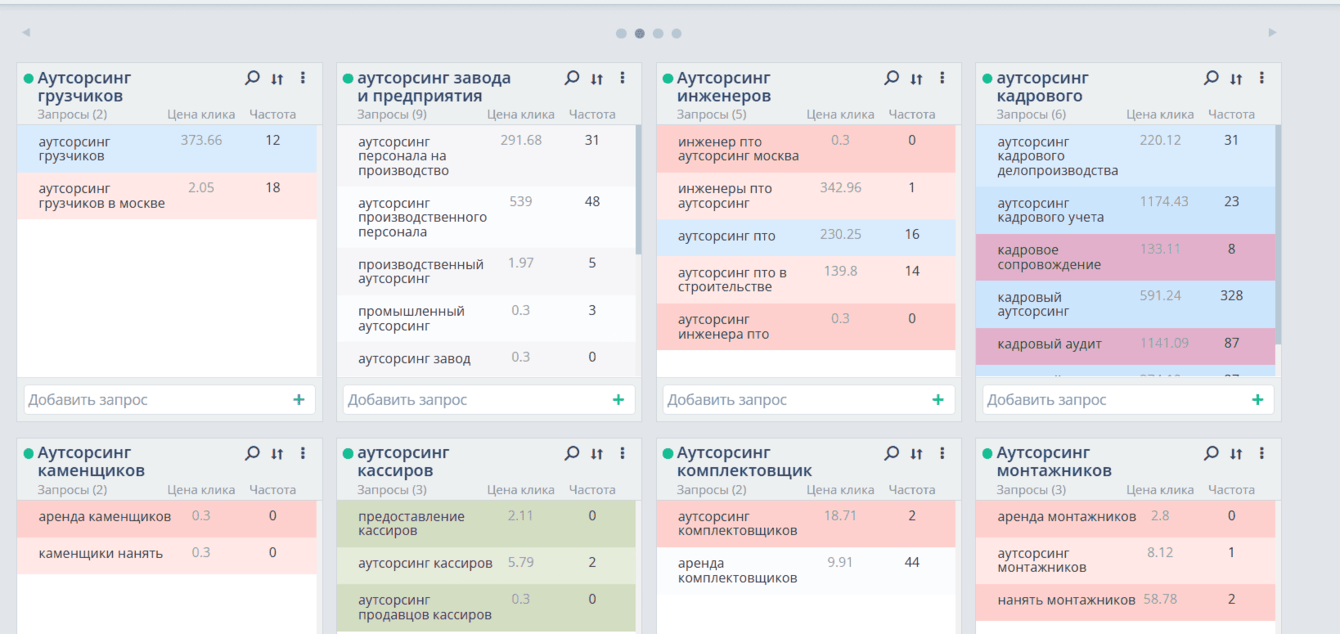
Task: Sort queries in Аутсорсинг комплектовщик group
Action: 917,454
